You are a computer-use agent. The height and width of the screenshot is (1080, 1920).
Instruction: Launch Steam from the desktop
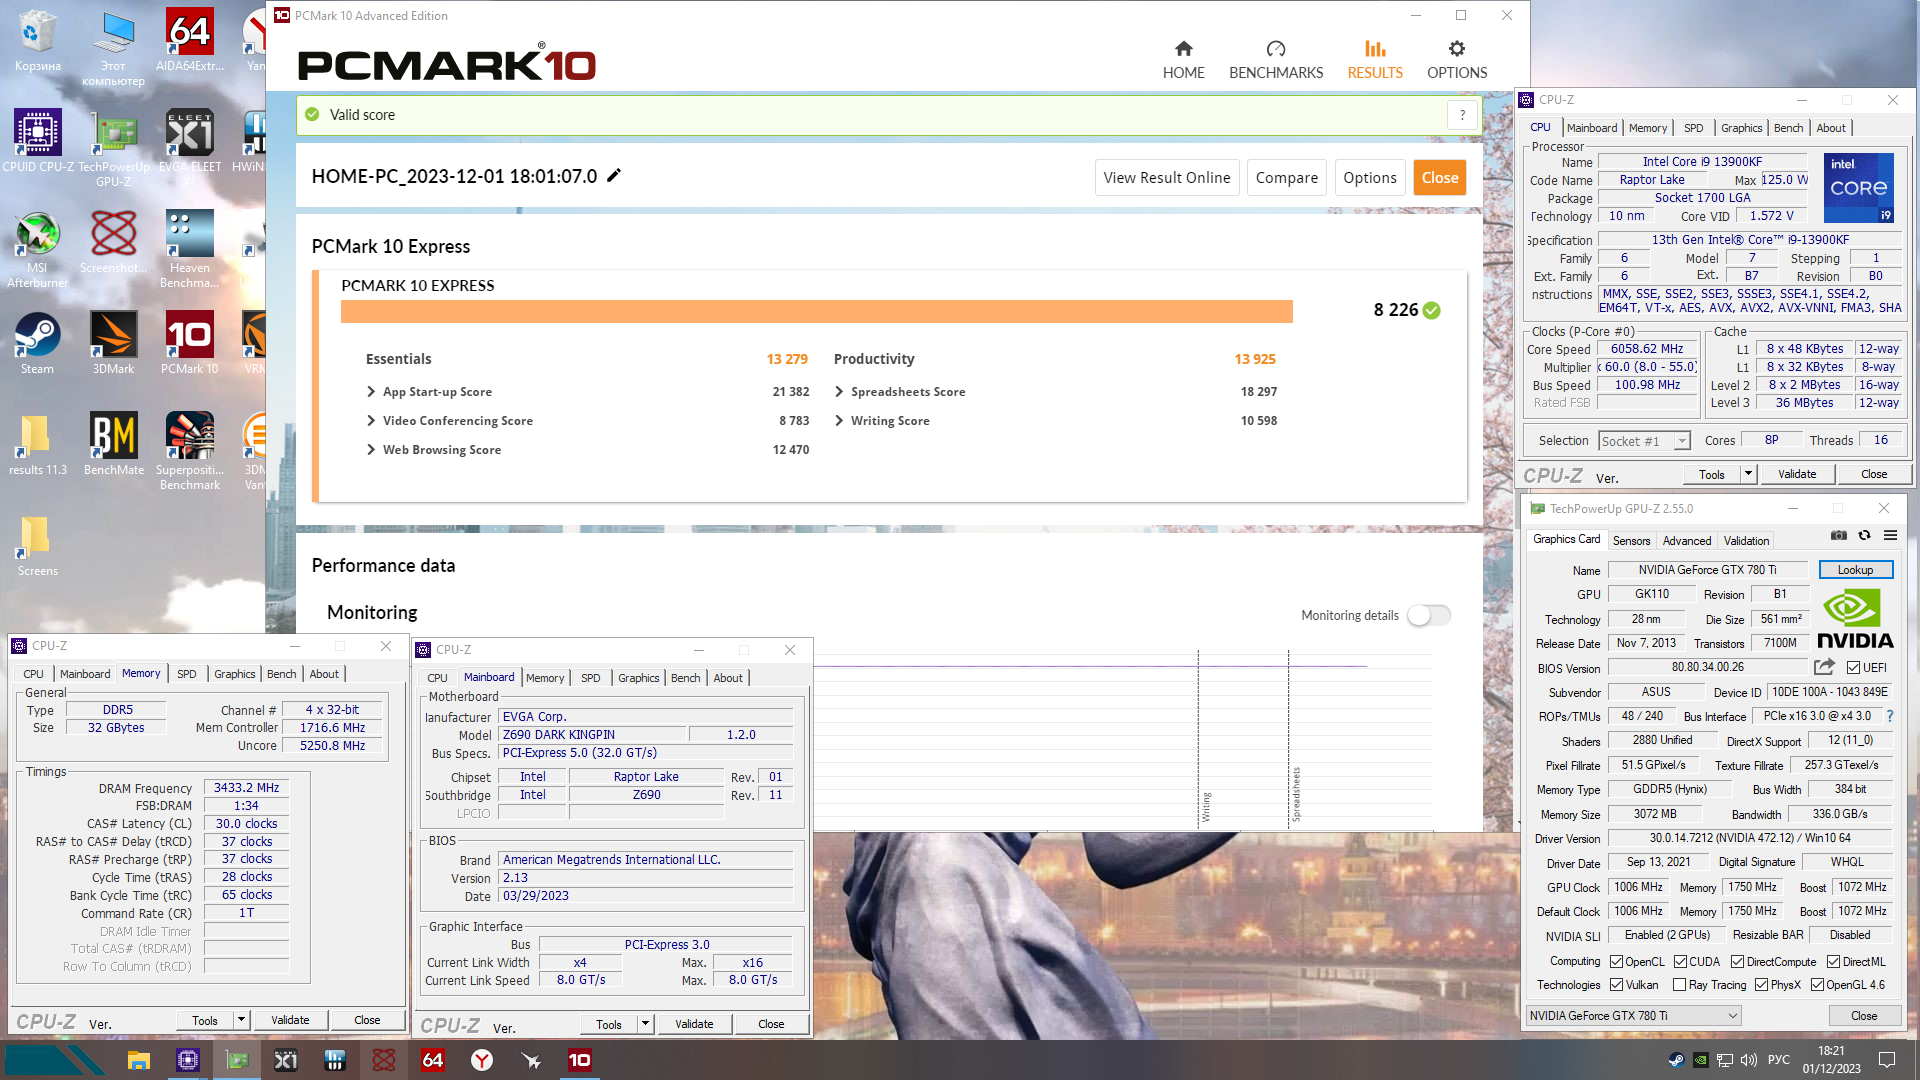(x=37, y=343)
